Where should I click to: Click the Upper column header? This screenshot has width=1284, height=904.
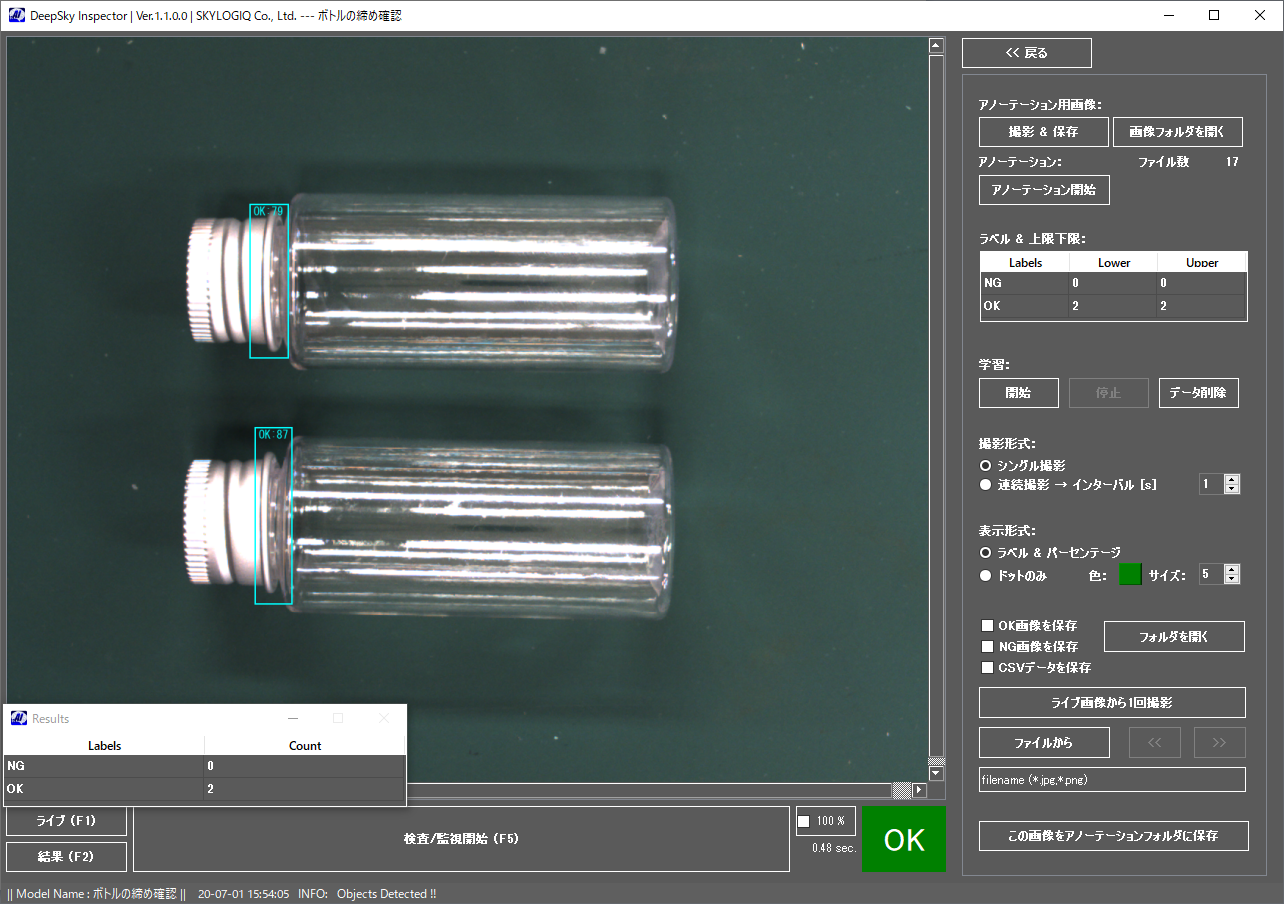(1201, 263)
